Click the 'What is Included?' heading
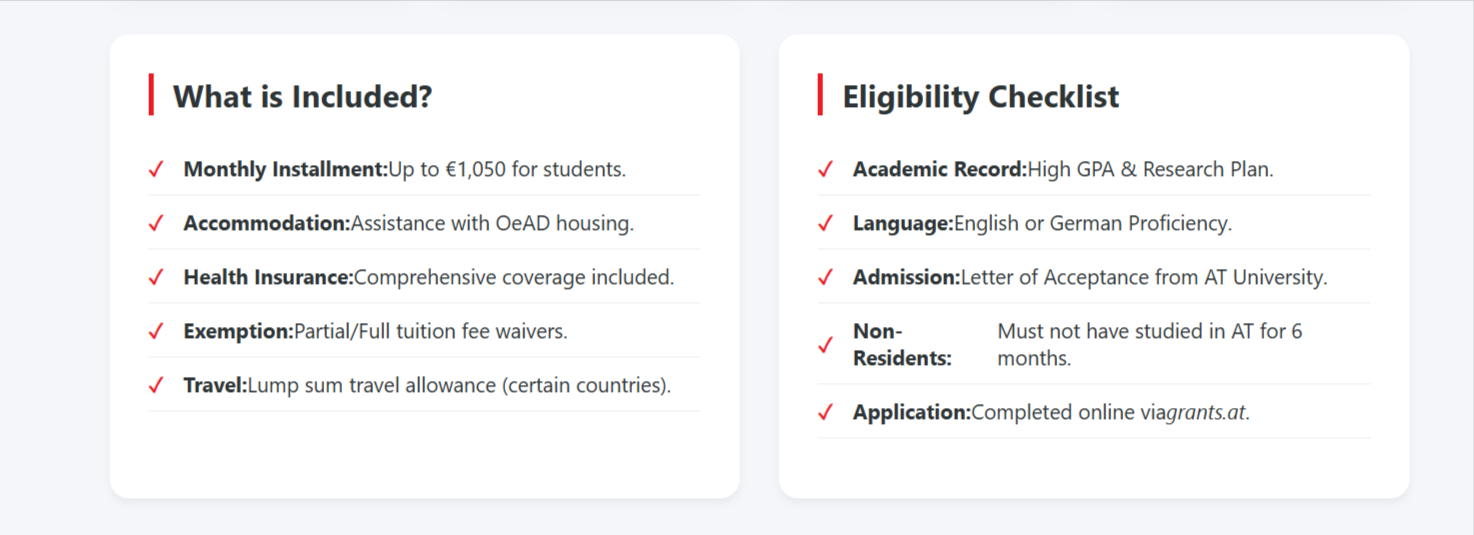The width and height of the screenshot is (1474, 535). tap(302, 97)
